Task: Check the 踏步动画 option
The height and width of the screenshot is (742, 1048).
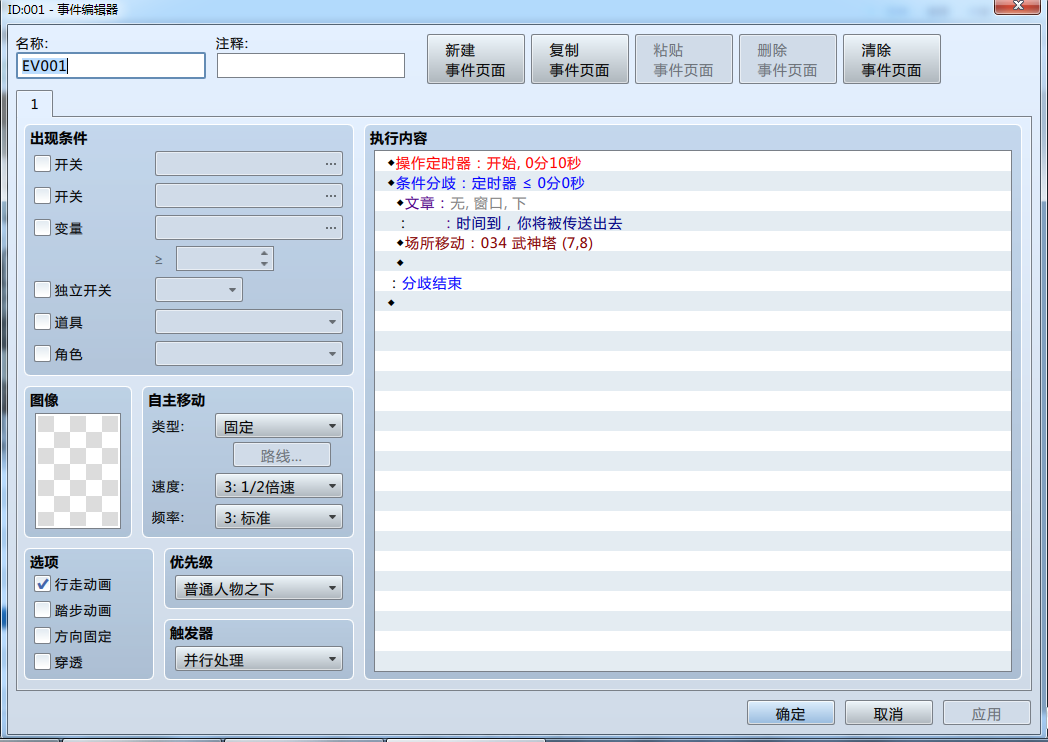Action: (x=42, y=610)
